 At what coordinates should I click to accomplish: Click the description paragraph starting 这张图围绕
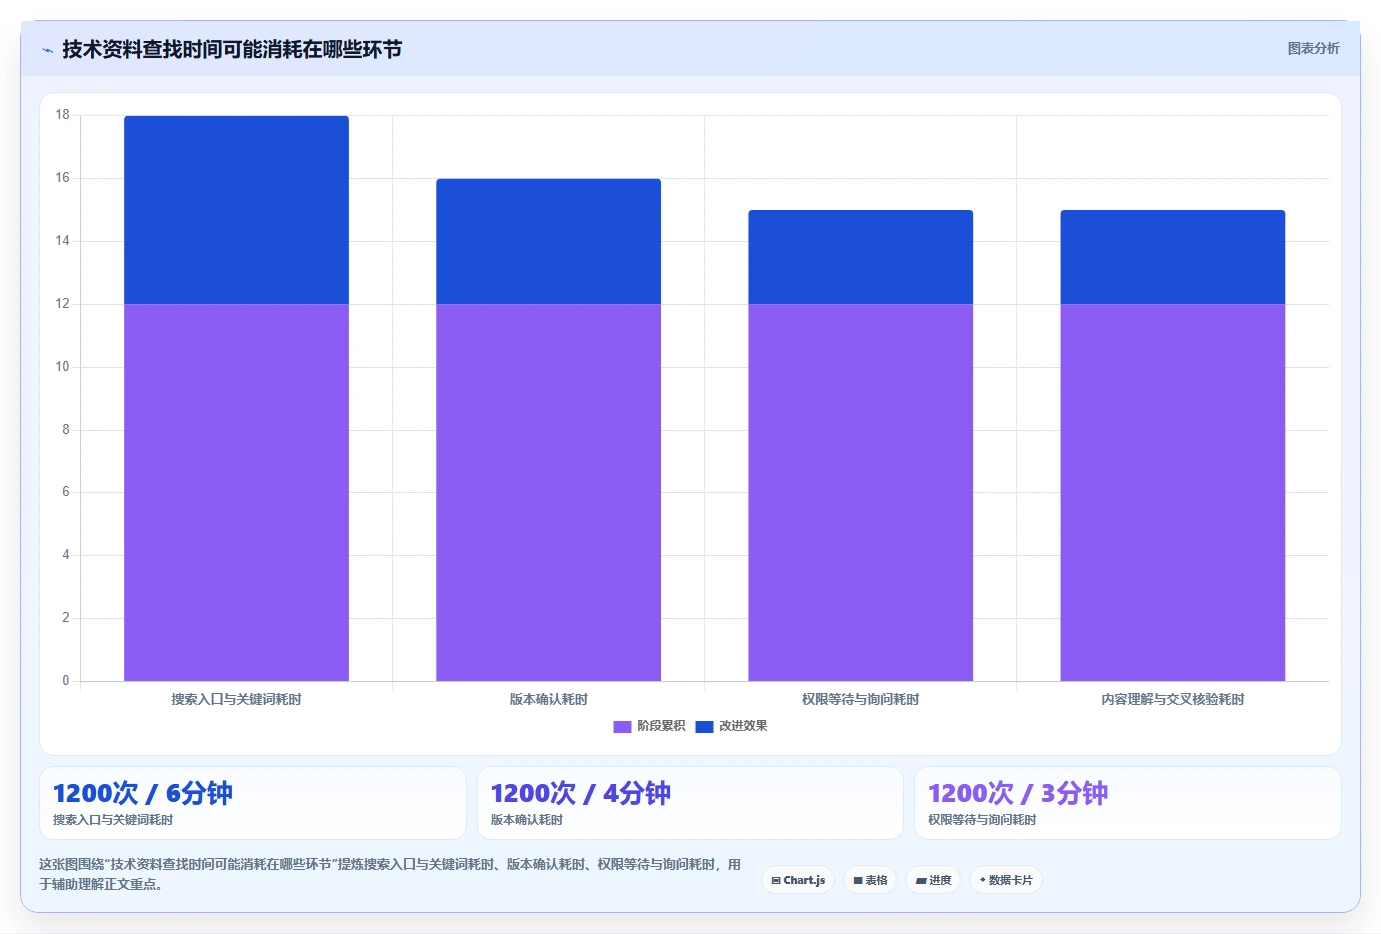[x=390, y=874]
